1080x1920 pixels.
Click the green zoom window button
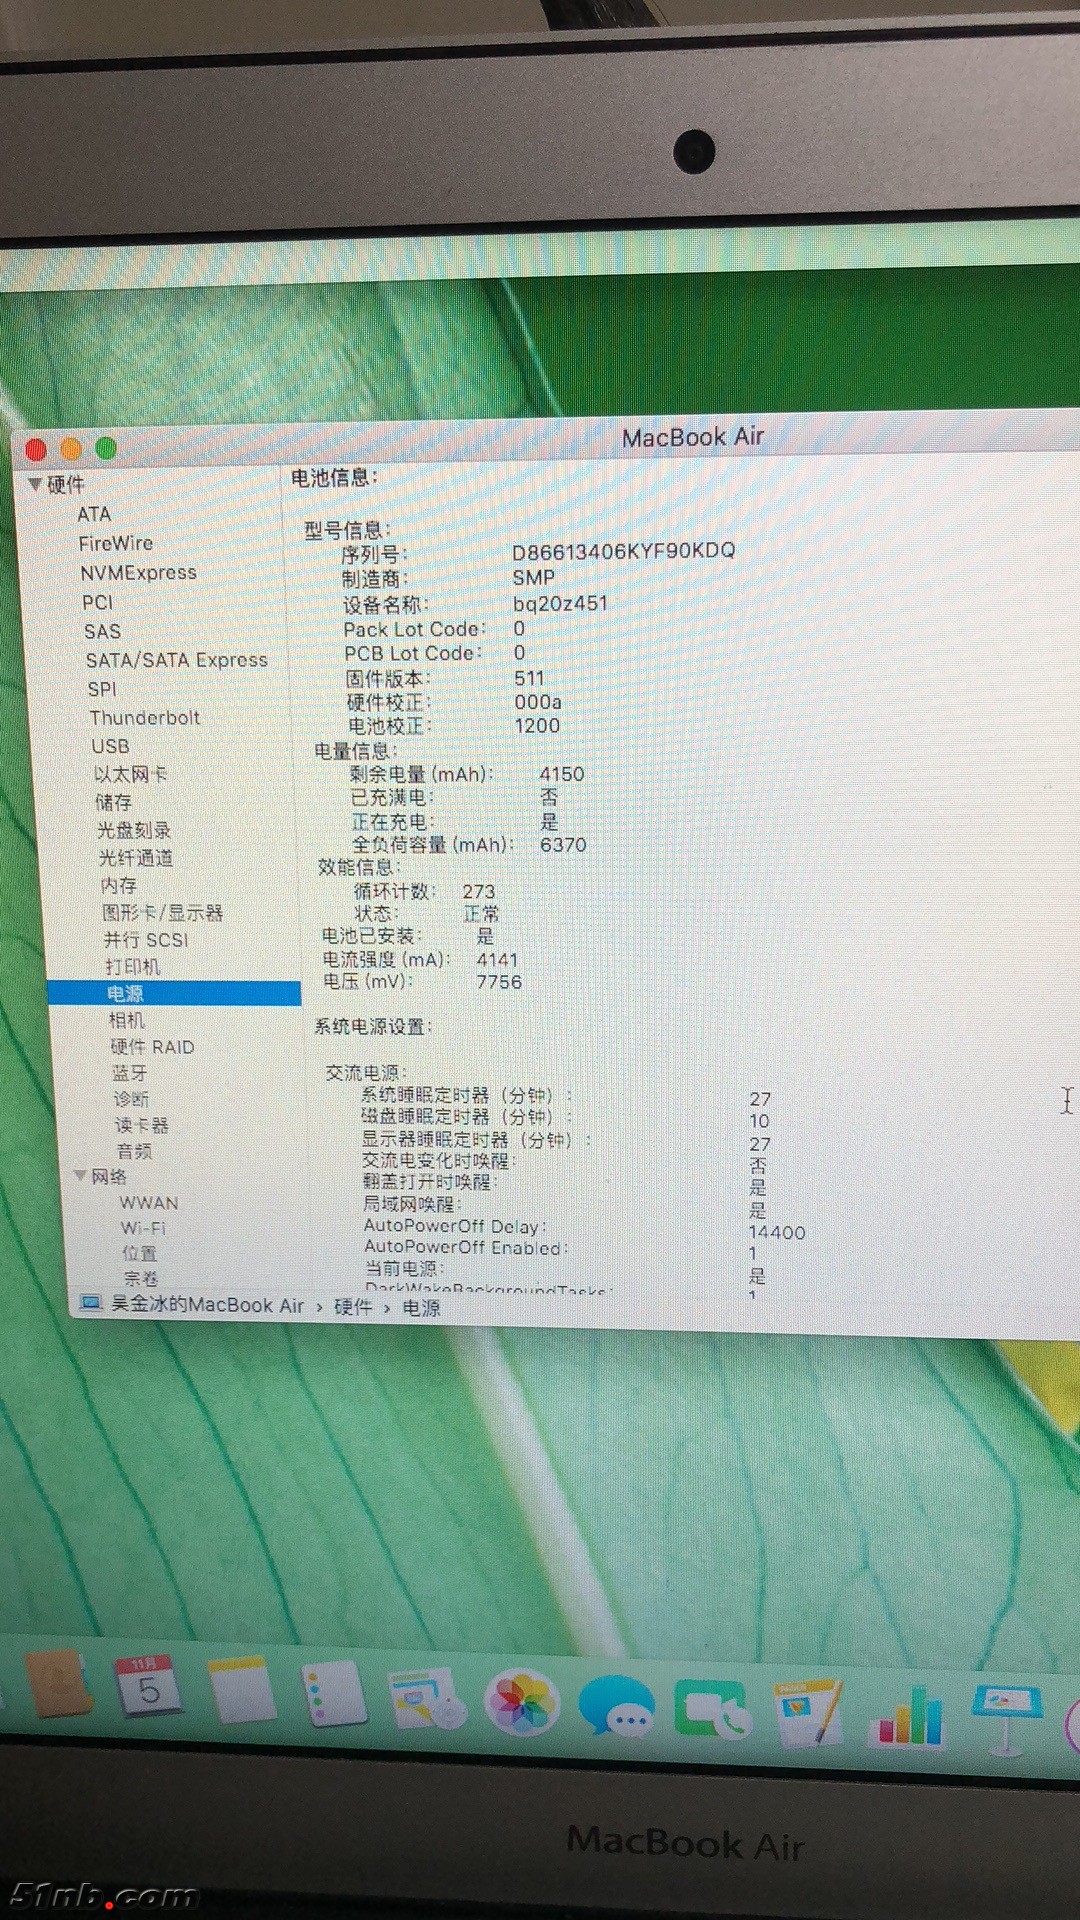(106, 449)
